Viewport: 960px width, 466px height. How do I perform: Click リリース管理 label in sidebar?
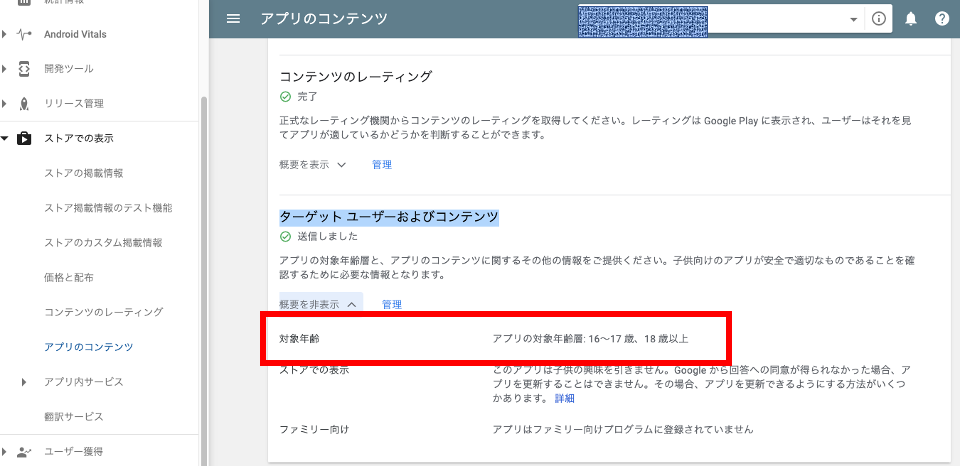pyautogui.click(x=74, y=103)
